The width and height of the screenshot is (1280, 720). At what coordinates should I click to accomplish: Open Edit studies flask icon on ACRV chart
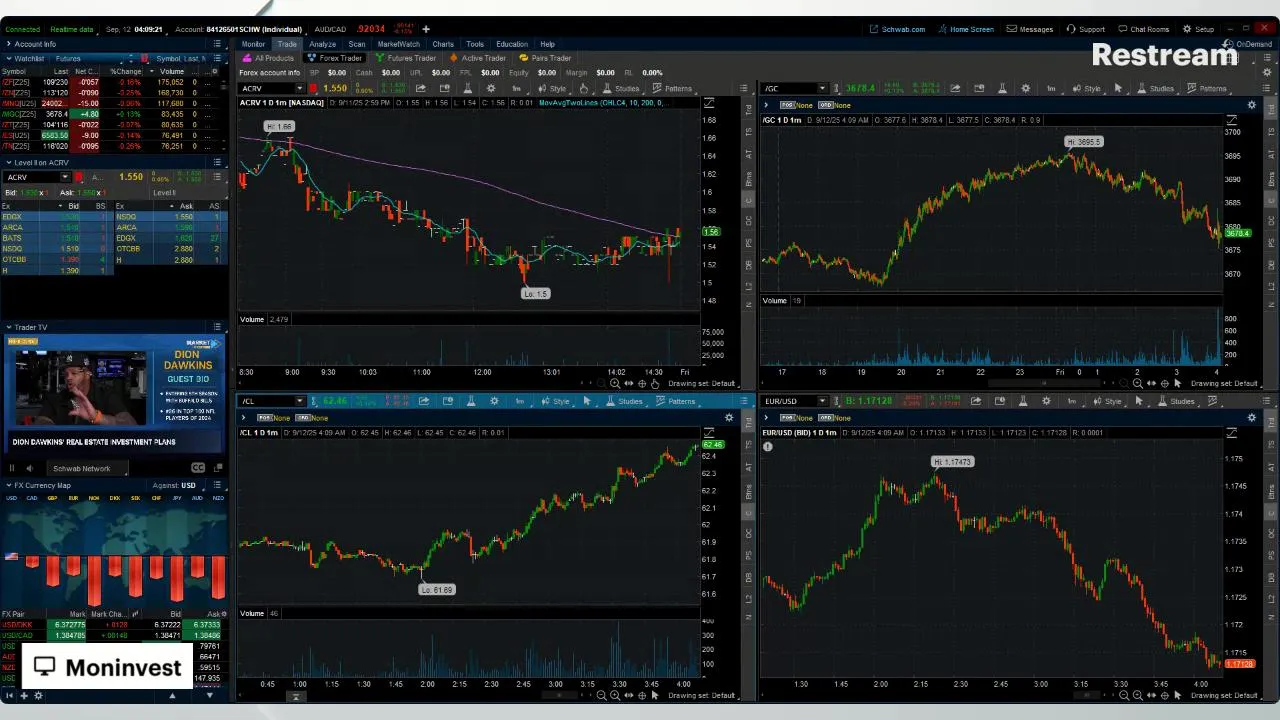467,88
